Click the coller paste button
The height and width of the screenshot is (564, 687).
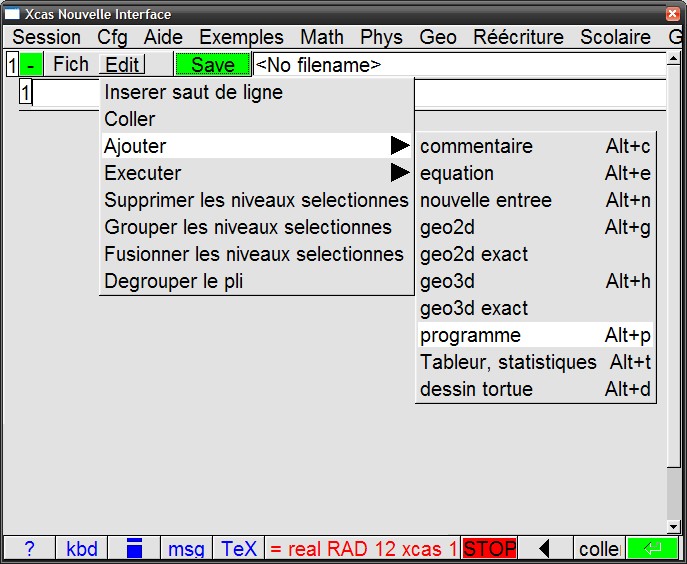click(600, 548)
